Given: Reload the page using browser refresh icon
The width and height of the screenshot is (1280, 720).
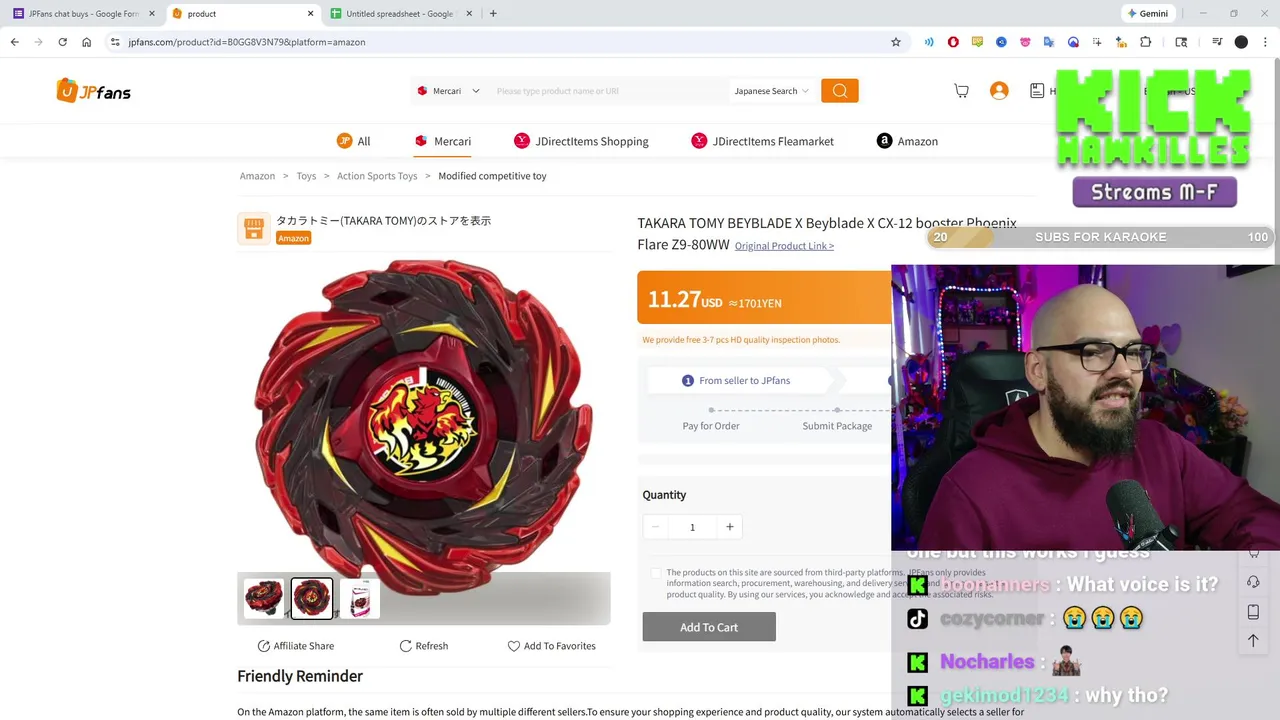Looking at the screenshot, I should tap(62, 42).
